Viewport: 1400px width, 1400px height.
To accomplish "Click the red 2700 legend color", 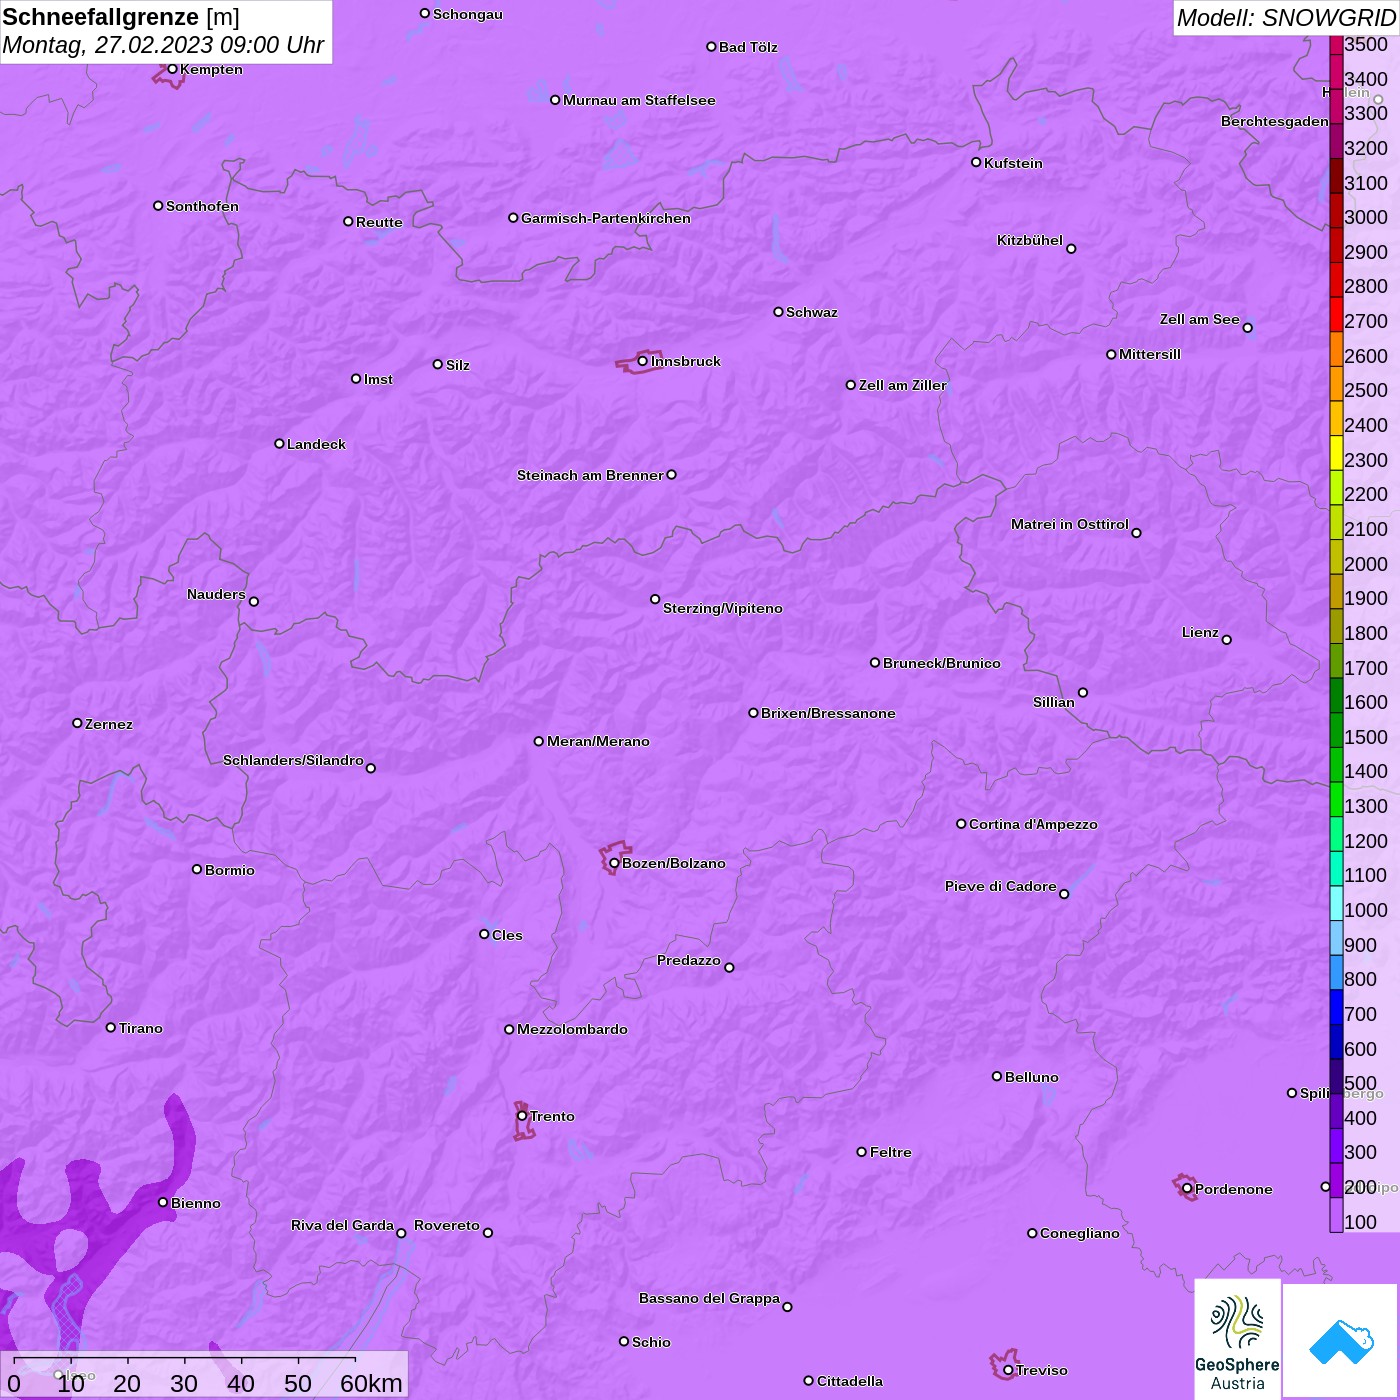I will tap(1336, 314).
